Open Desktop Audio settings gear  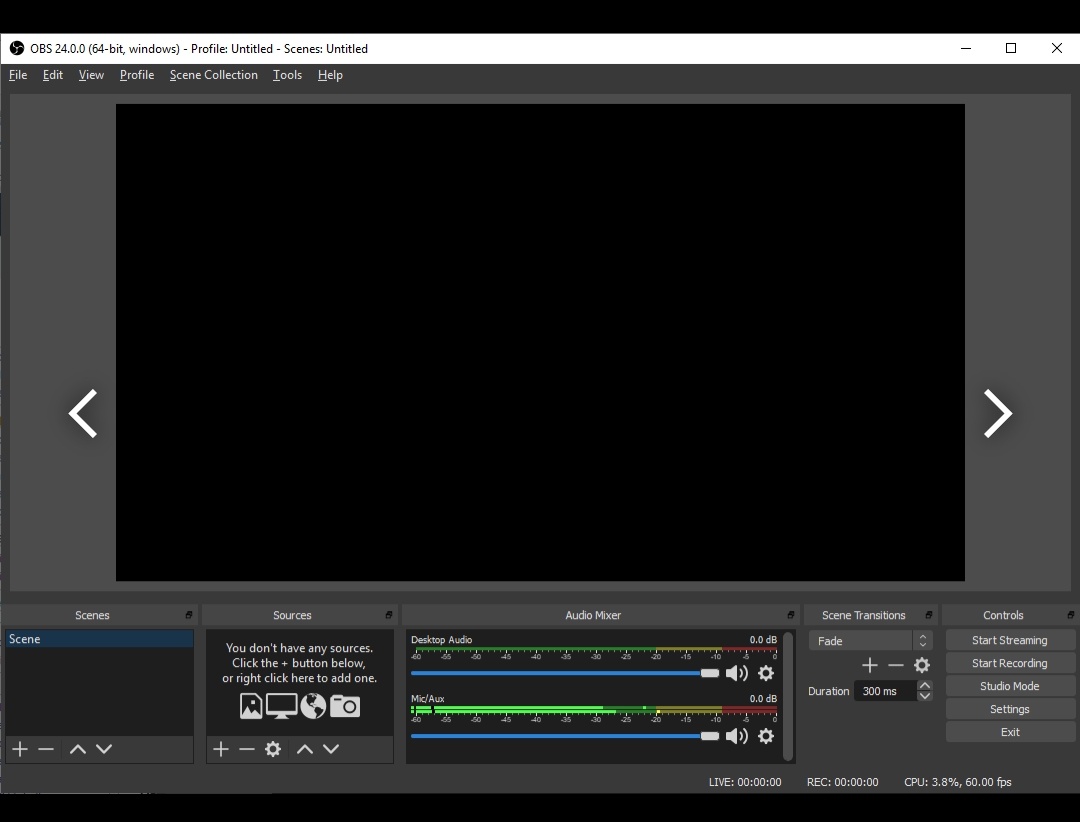pyautogui.click(x=766, y=673)
